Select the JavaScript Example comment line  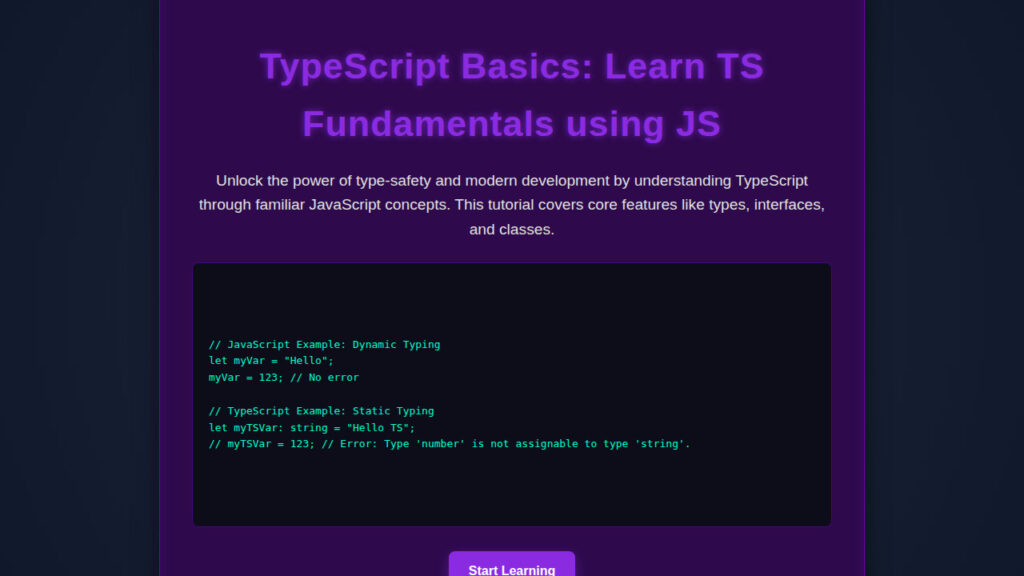[x=323, y=344]
